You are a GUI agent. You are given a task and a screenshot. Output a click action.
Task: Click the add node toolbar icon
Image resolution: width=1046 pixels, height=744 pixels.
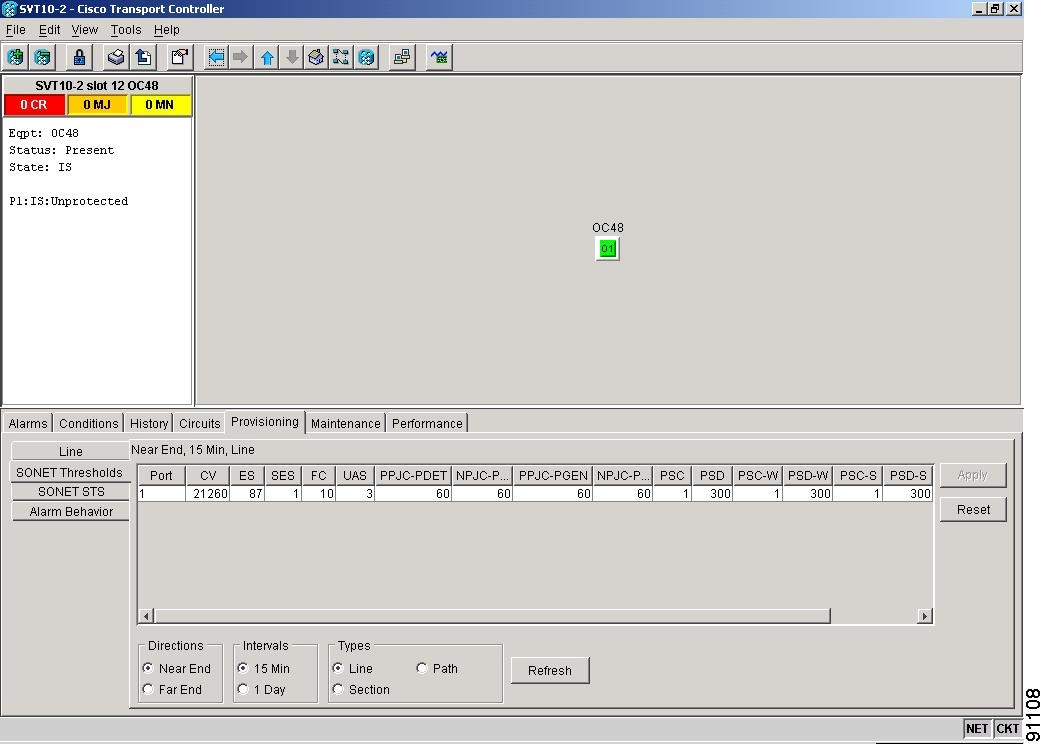pos(15,57)
